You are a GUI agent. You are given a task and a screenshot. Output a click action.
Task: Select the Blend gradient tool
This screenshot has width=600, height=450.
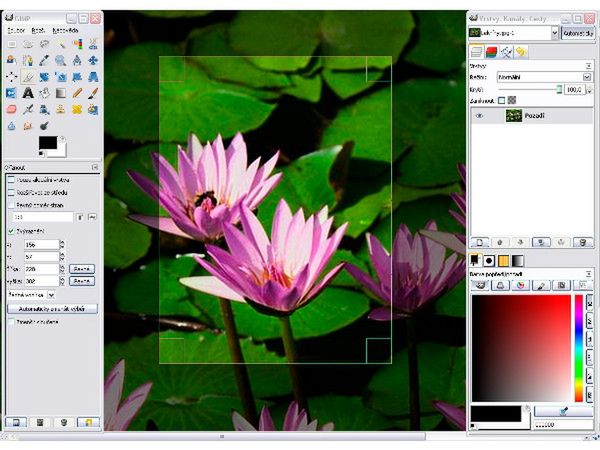(x=60, y=93)
